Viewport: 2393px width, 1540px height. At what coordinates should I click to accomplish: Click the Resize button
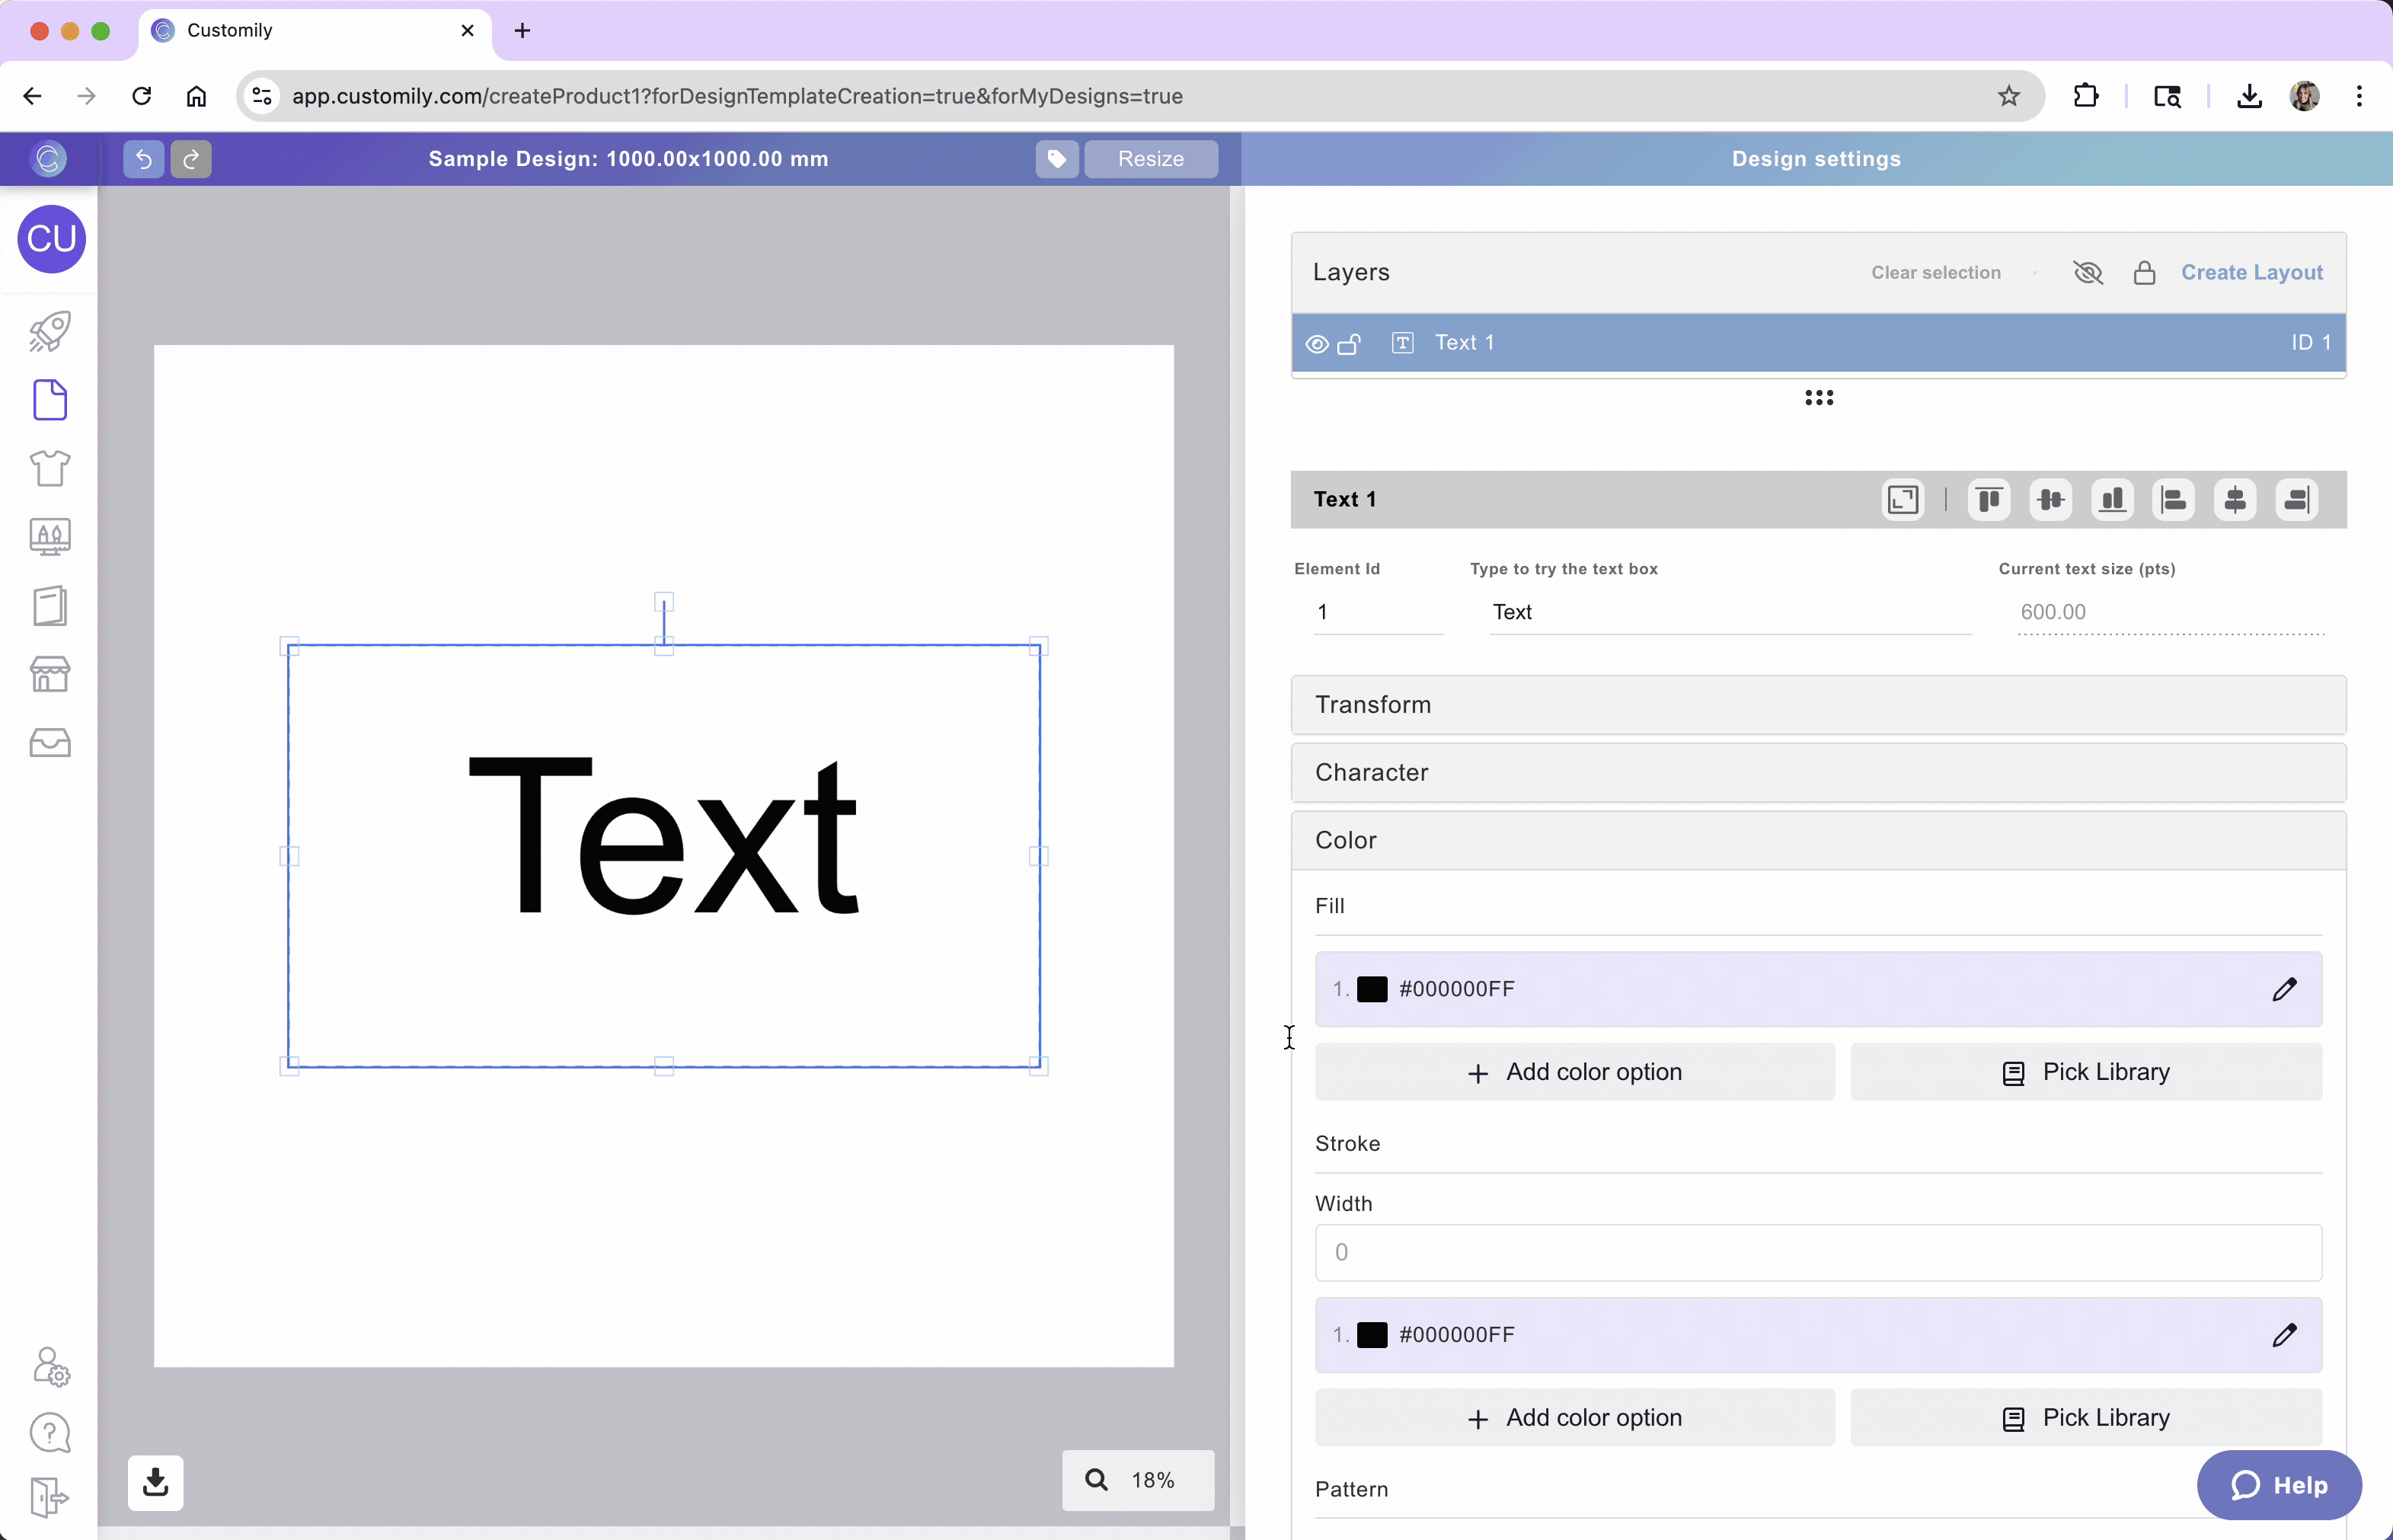point(1150,159)
